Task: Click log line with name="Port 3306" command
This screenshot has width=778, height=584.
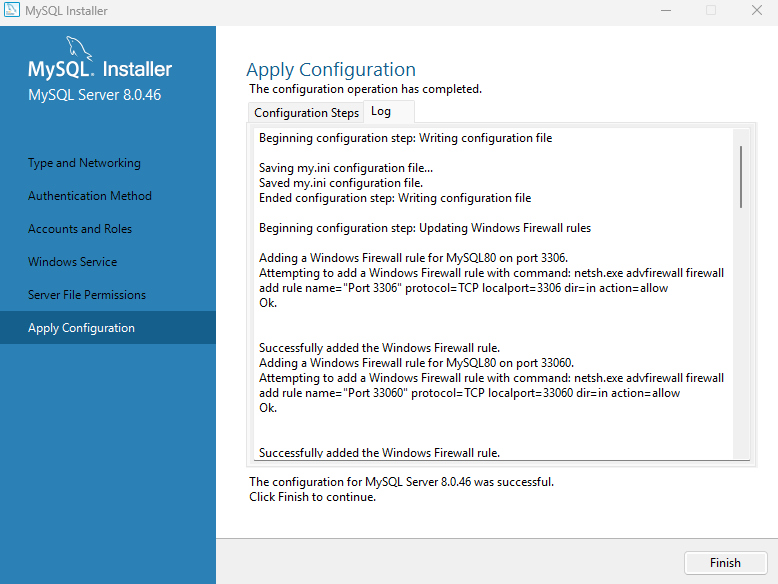Action: tap(463, 288)
